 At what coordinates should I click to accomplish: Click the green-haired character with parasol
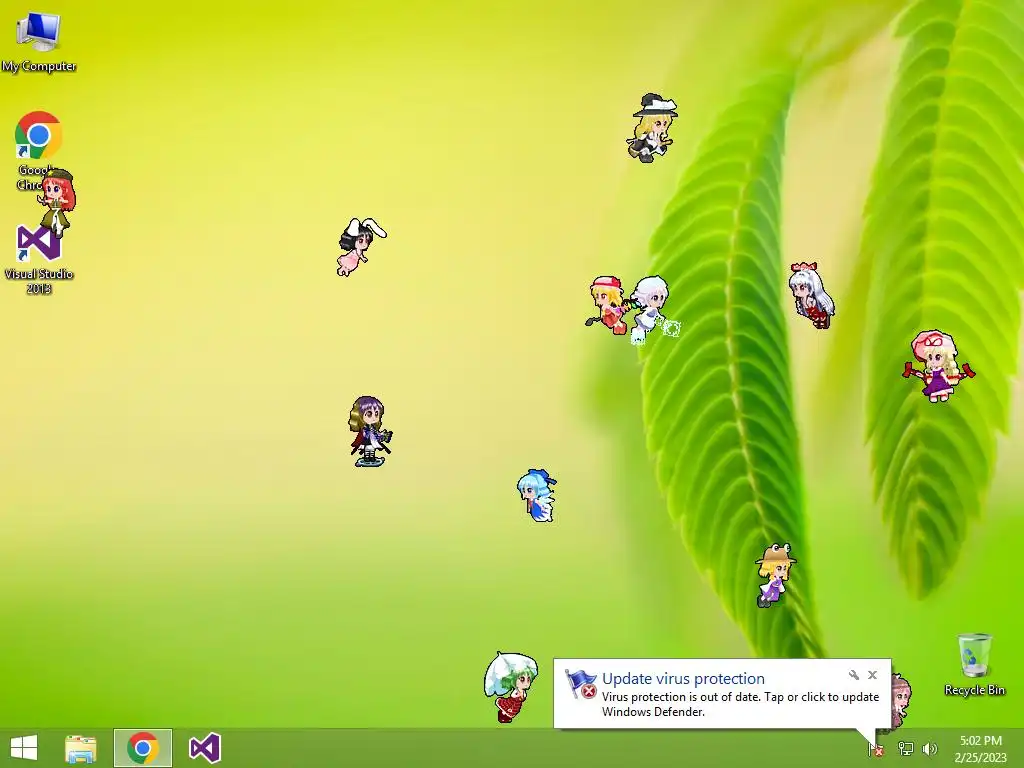(511, 686)
